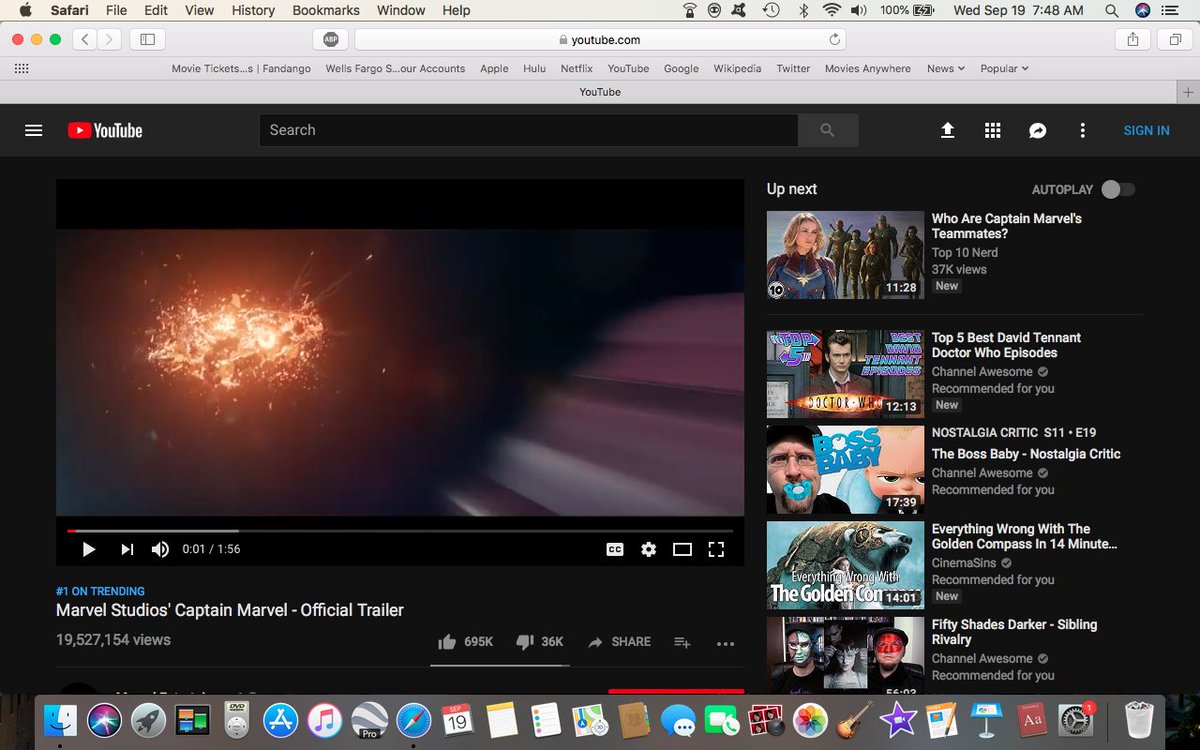Visit Top 10 Nerd channel
1200x750 pixels.
pyautogui.click(x=965, y=253)
